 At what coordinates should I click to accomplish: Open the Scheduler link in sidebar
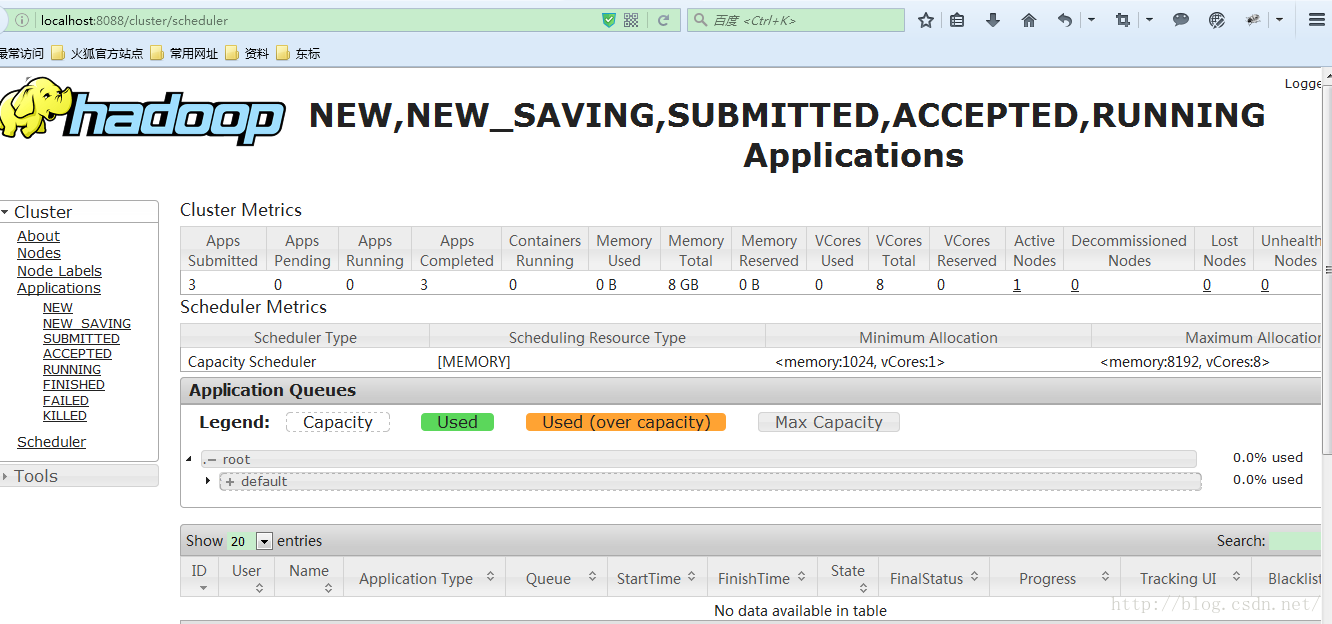(51, 442)
